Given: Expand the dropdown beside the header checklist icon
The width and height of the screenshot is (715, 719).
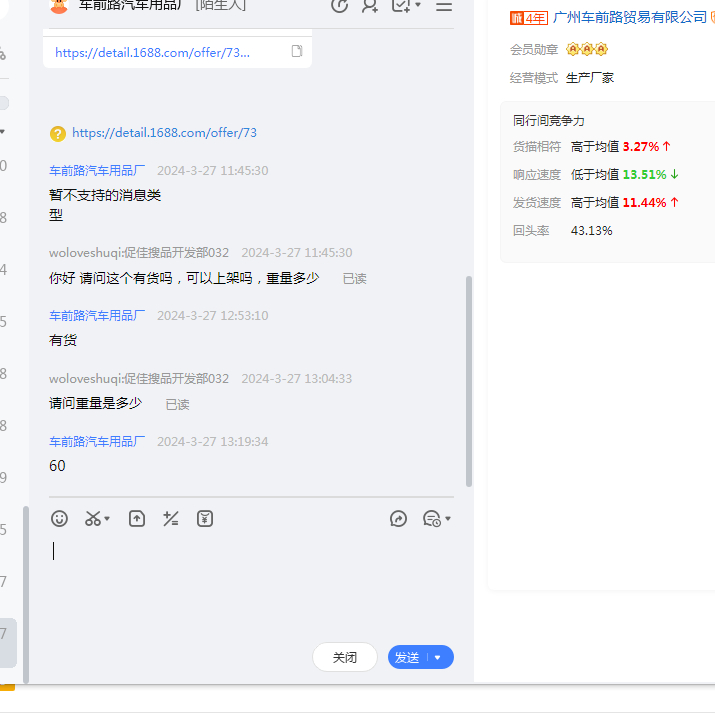Looking at the screenshot, I should pyautogui.click(x=417, y=6).
